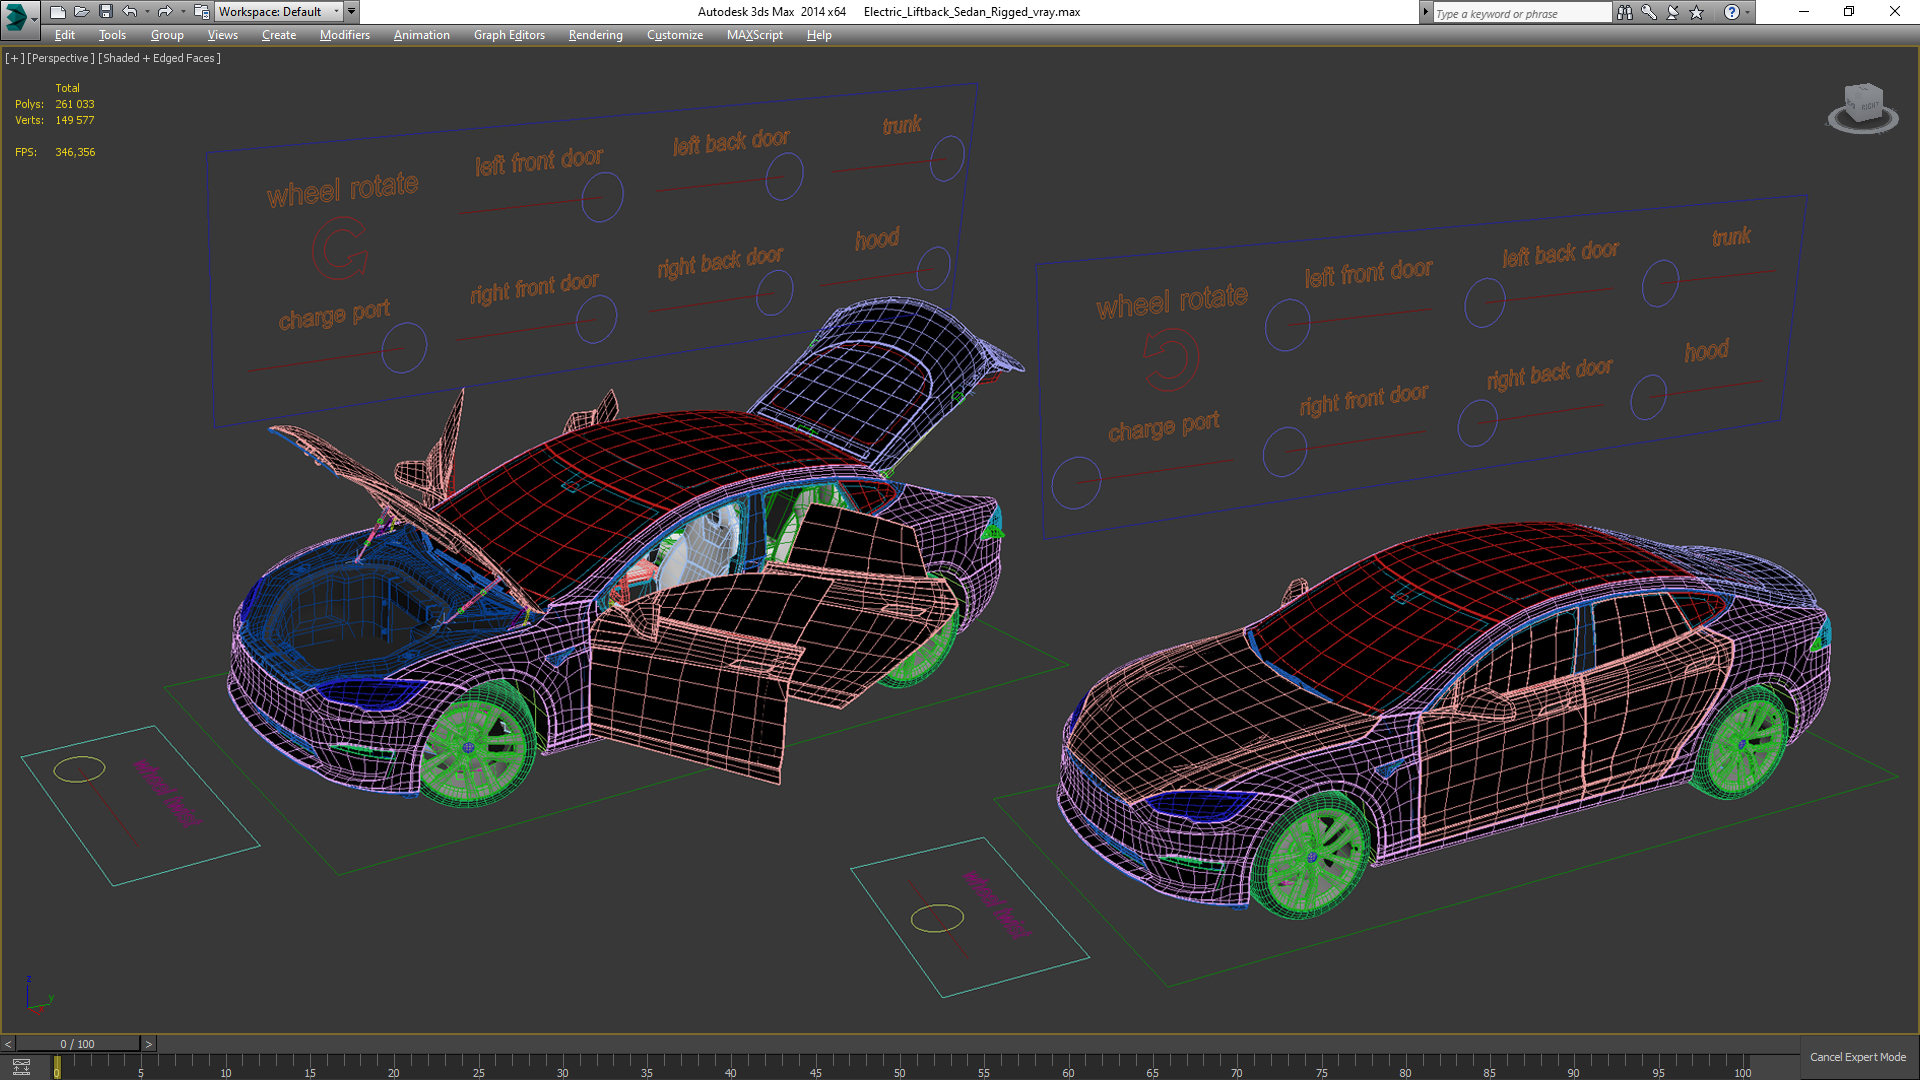Open Communication Center satellite icon
The image size is (1920, 1080).
click(1673, 12)
